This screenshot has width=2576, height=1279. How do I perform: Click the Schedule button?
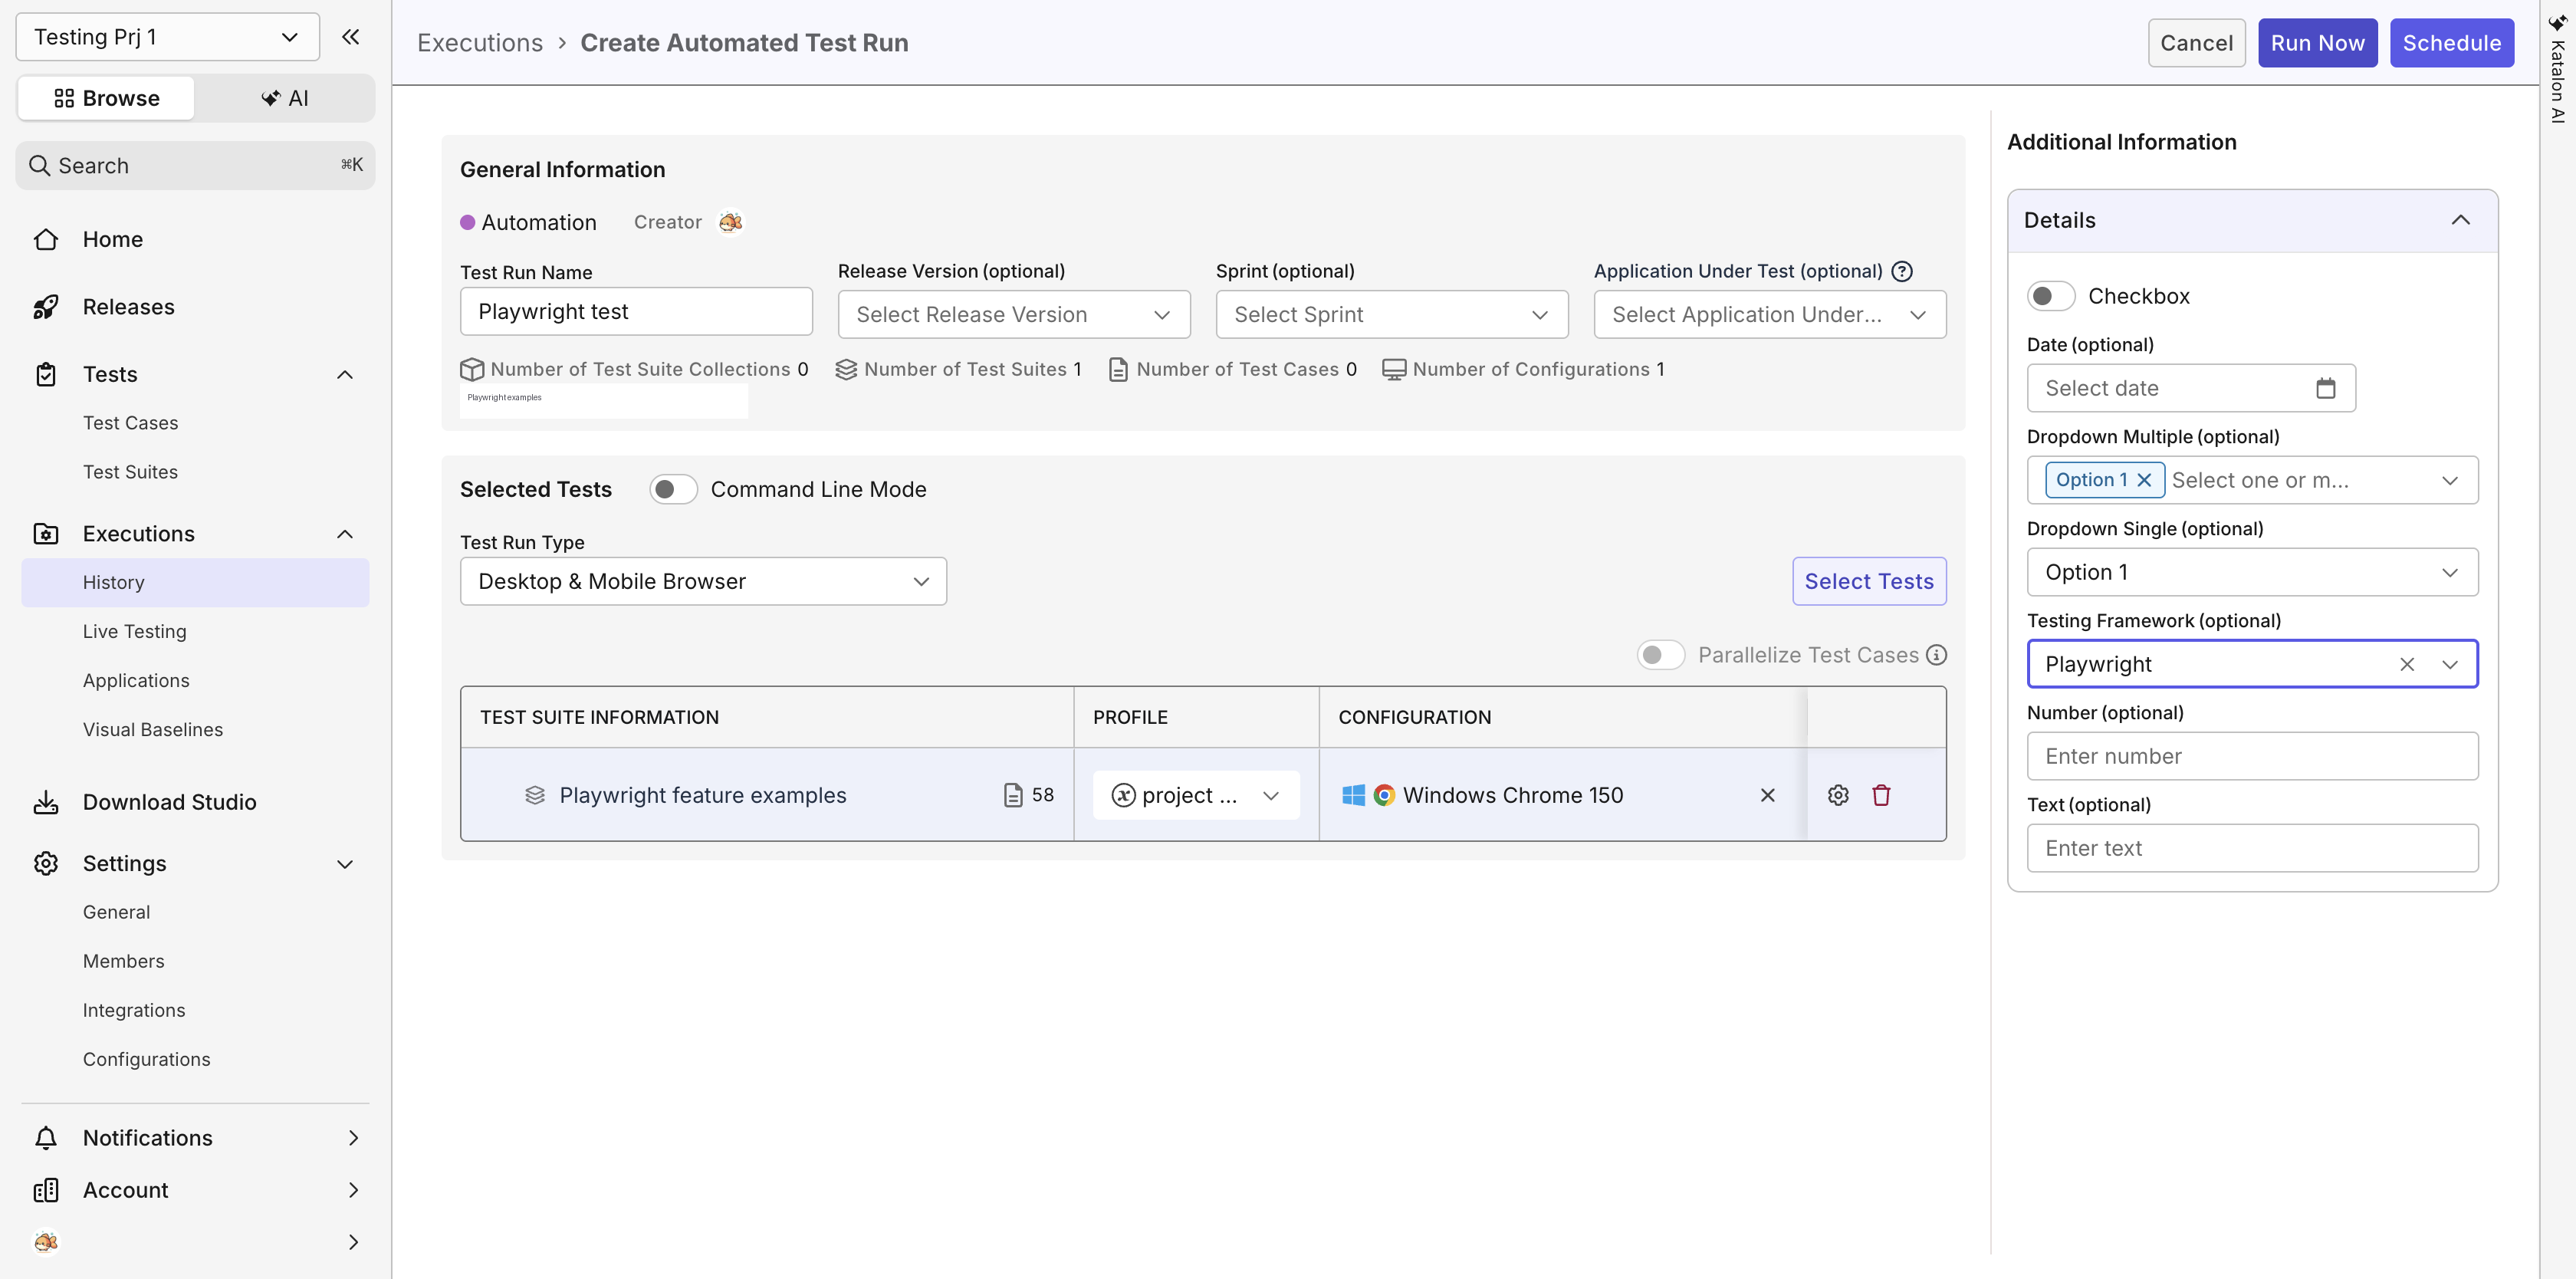tap(2452, 43)
